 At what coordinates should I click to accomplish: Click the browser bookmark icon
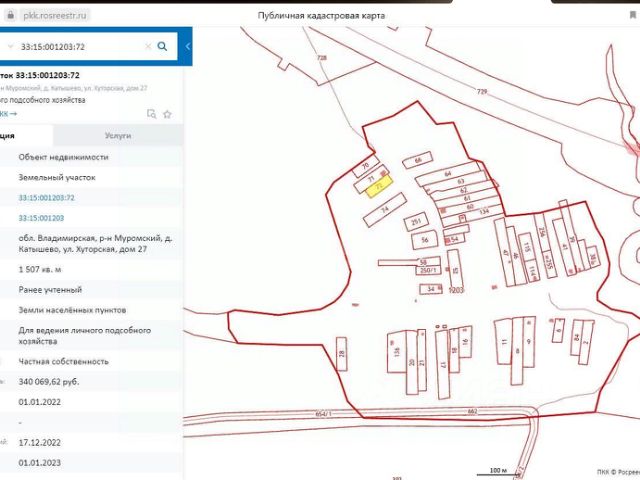pos(633,15)
